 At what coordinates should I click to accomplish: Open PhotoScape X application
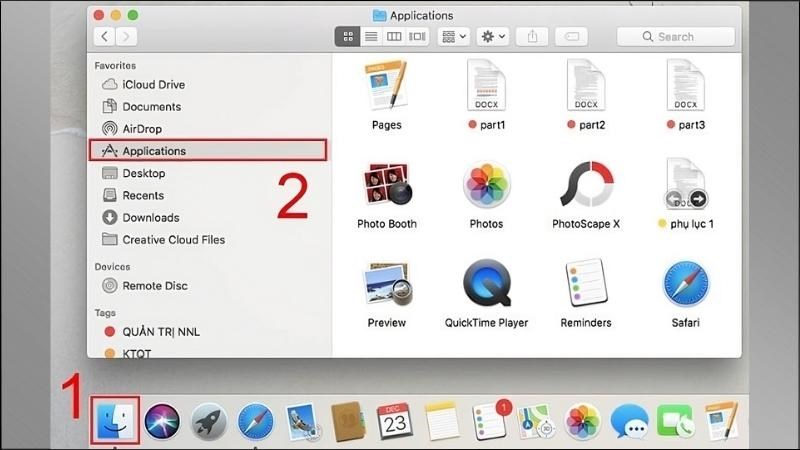tap(586, 186)
